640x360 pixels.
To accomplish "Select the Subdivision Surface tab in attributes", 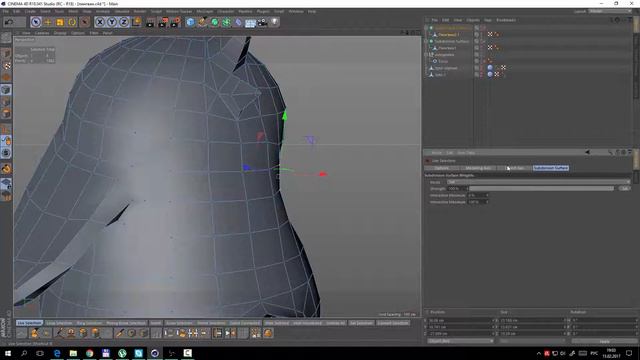I will point(551,168).
